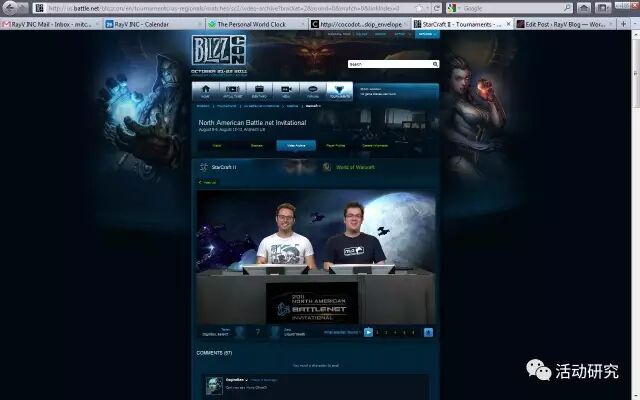
Task: Switch to the RayV INC Calendar tab
Action: [153, 24]
